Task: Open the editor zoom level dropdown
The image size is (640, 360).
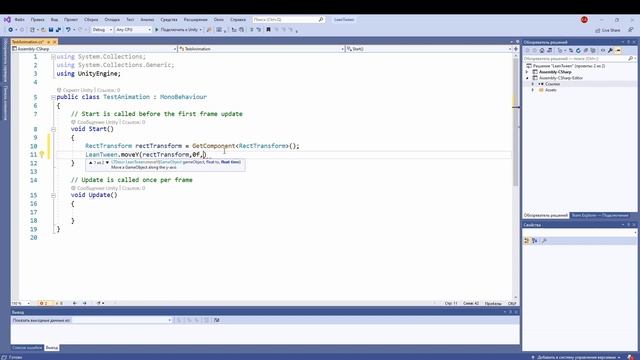Action: point(21,303)
